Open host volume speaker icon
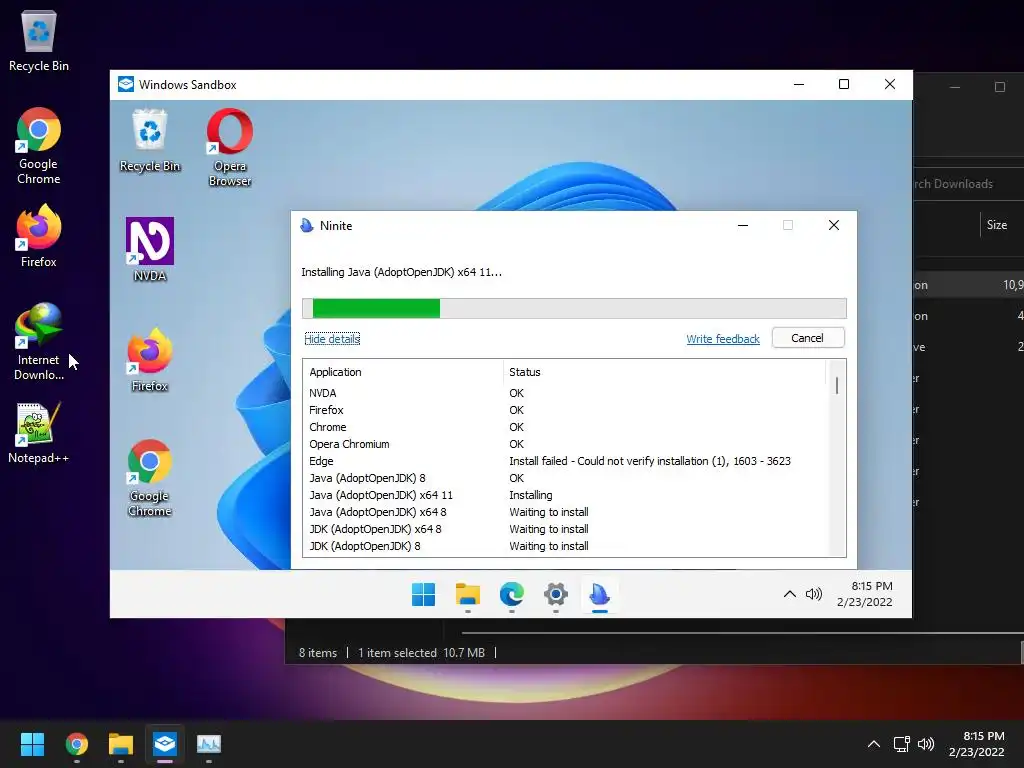Image resolution: width=1024 pixels, height=768 pixels. coord(926,744)
